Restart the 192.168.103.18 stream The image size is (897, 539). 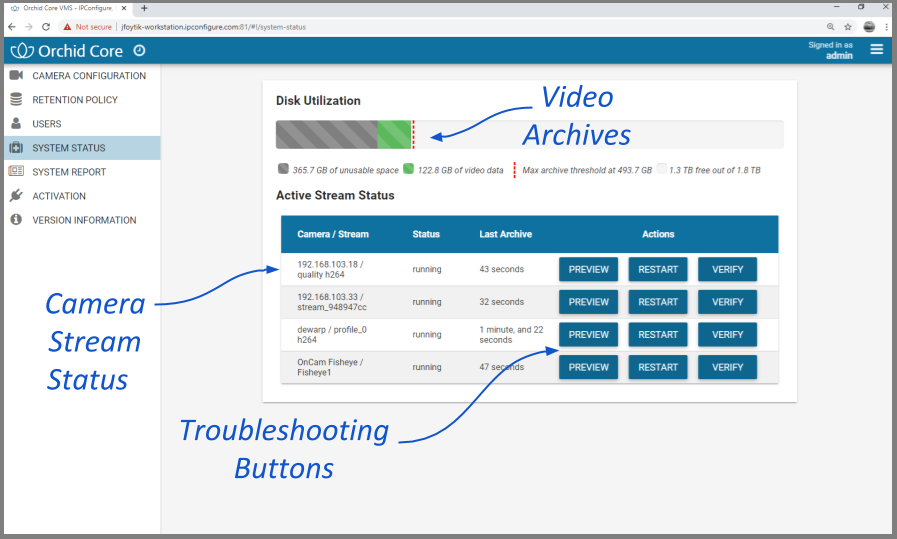pos(658,269)
